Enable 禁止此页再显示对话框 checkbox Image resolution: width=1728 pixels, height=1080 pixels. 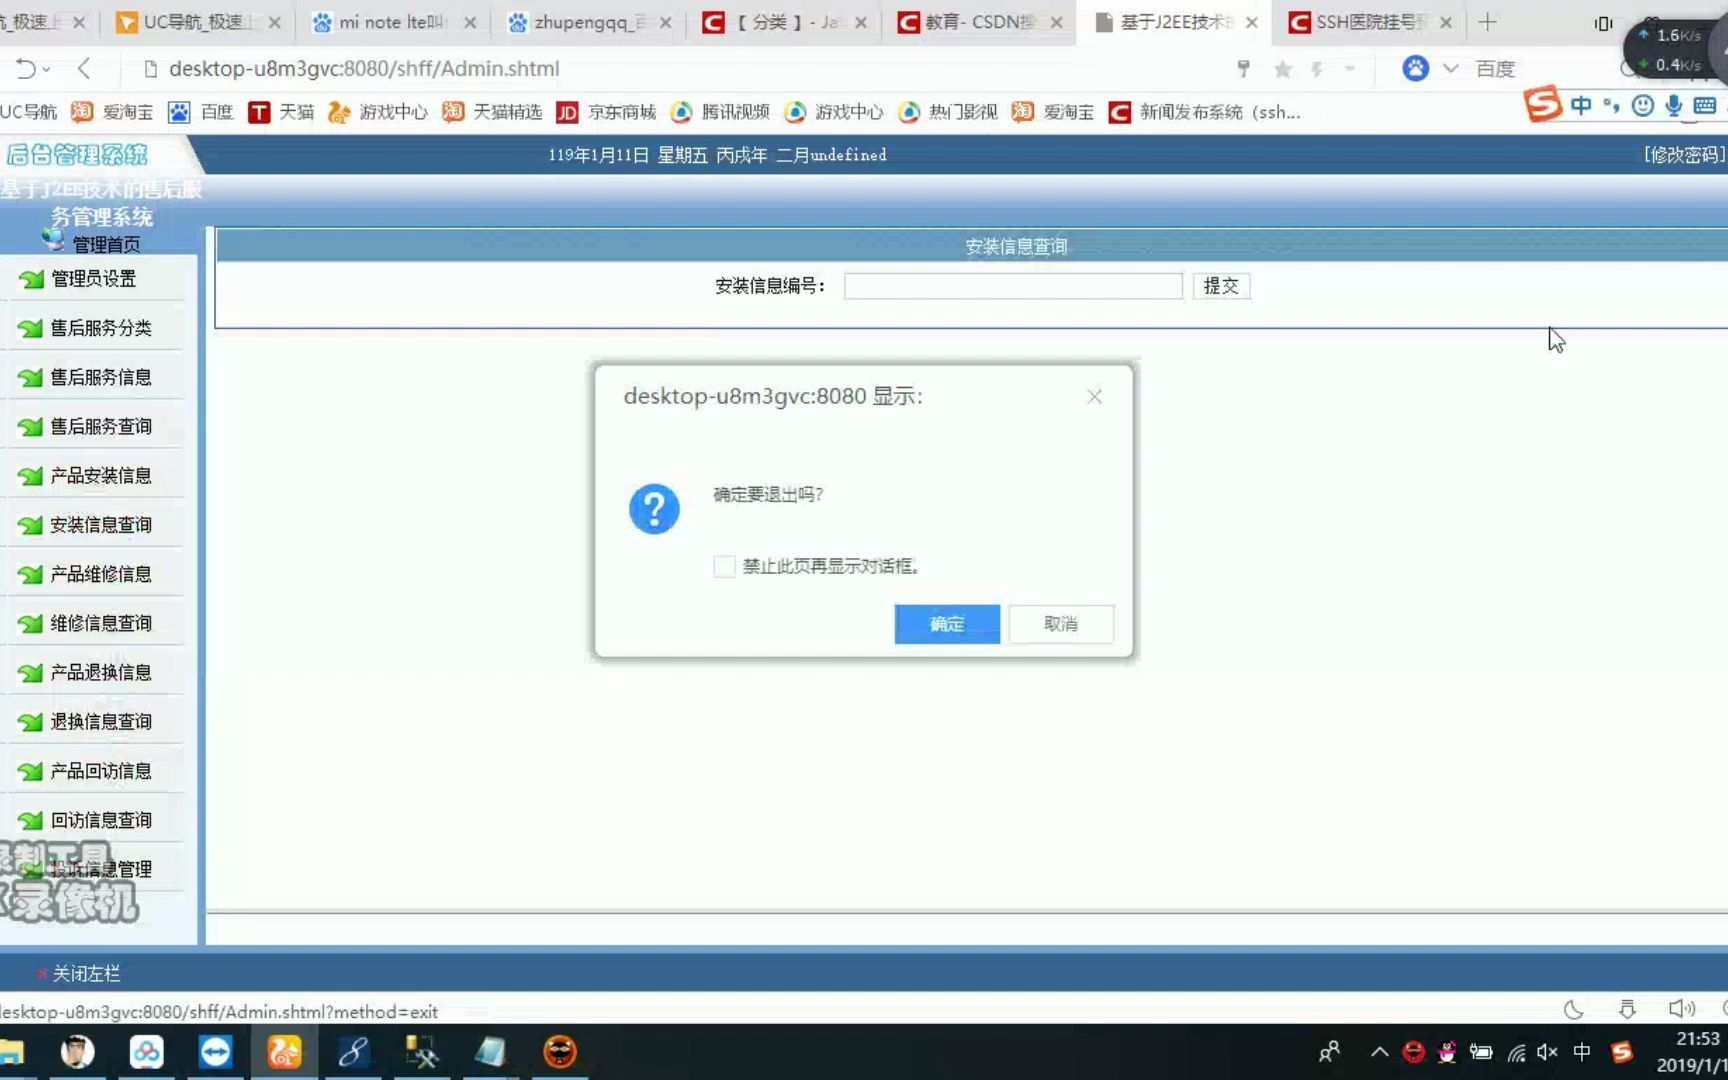(x=723, y=566)
